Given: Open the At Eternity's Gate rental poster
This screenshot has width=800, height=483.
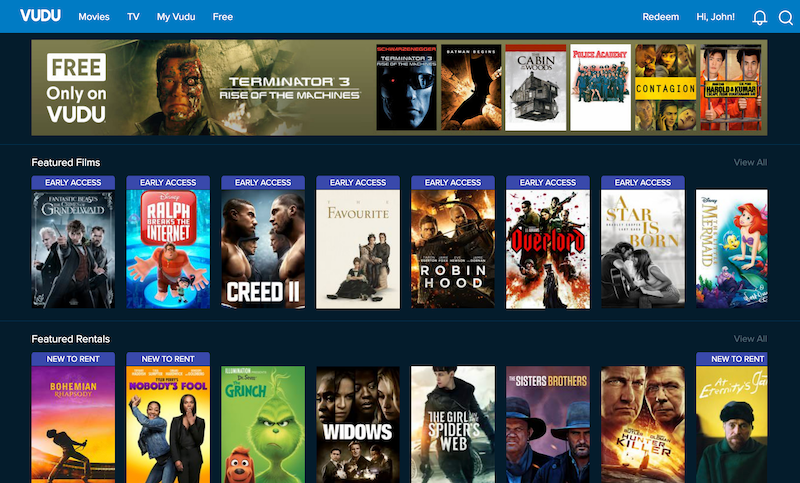Looking at the screenshot, I should 732,424.
